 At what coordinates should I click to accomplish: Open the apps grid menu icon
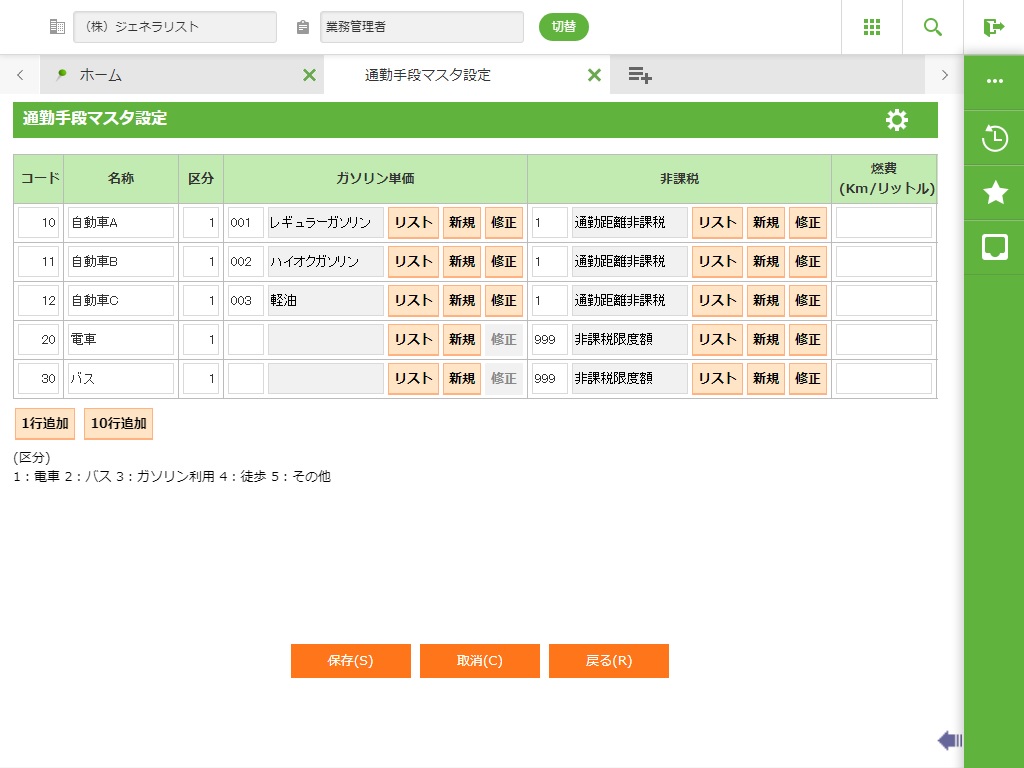(872, 27)
